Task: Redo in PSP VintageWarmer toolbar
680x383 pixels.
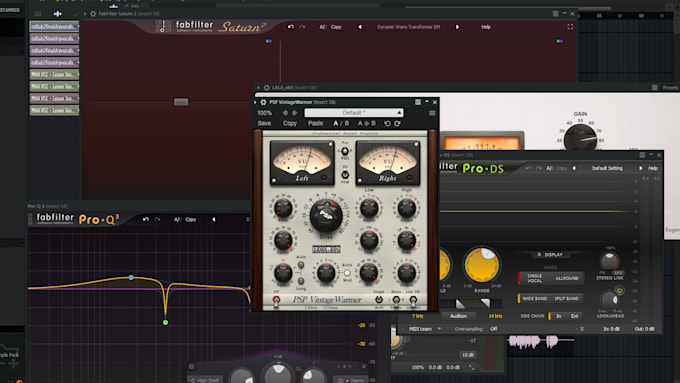Action: pyautogui.click(x=397, y=124)
